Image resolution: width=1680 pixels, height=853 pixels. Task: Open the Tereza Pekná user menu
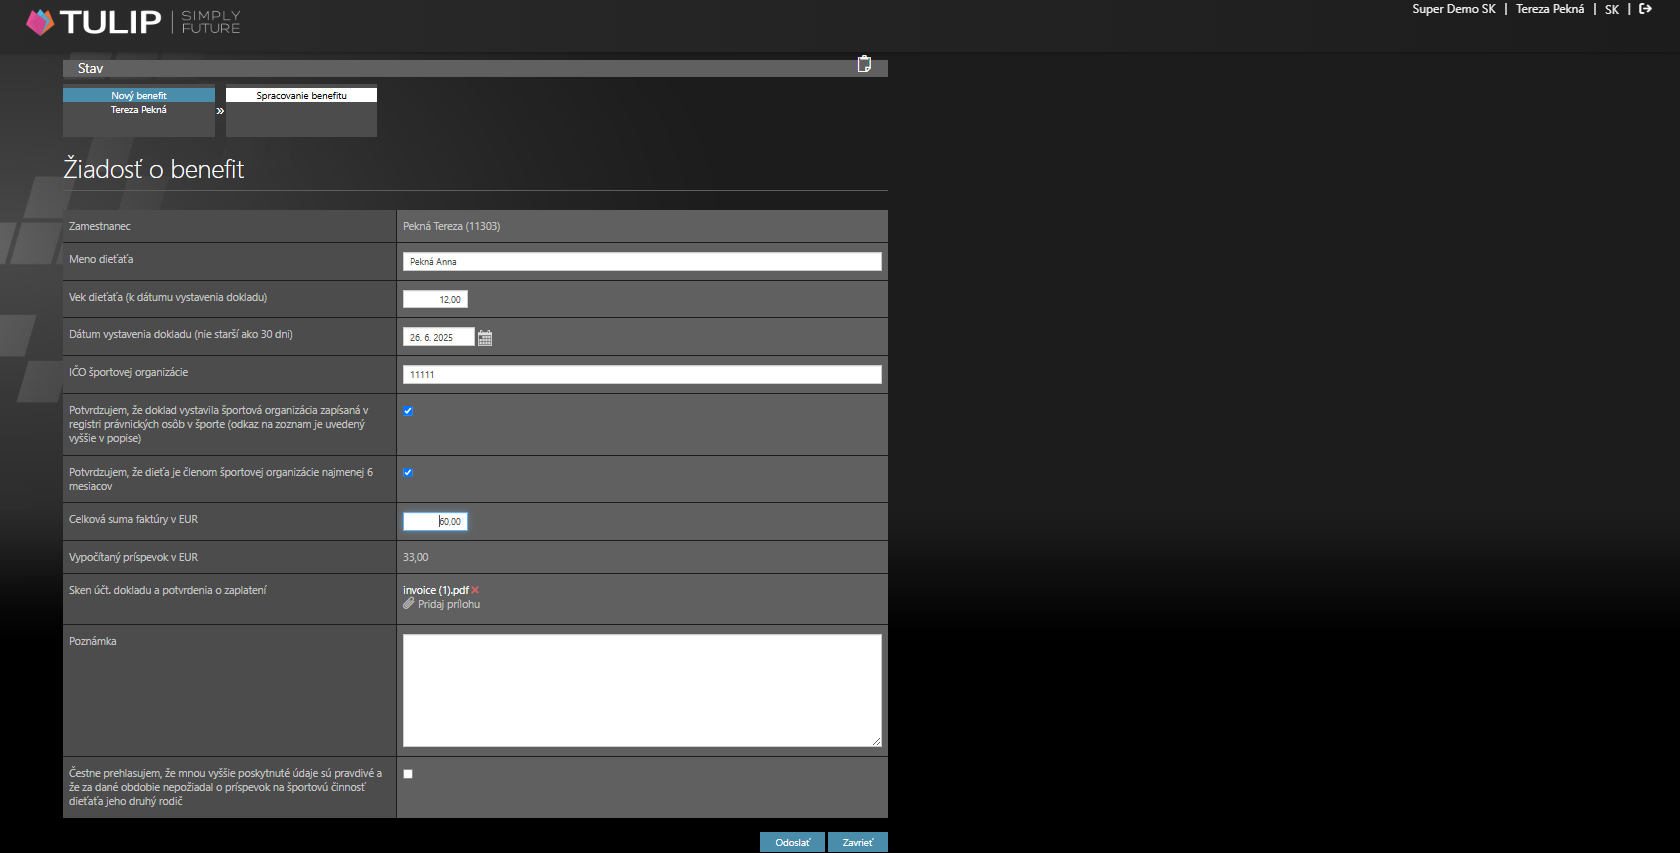click(1550, 9)
